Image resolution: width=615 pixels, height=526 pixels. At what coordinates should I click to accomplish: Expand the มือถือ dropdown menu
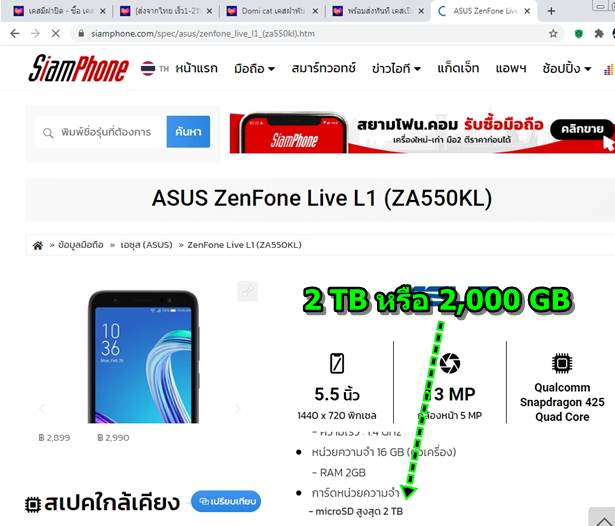[x=254, y=69]
